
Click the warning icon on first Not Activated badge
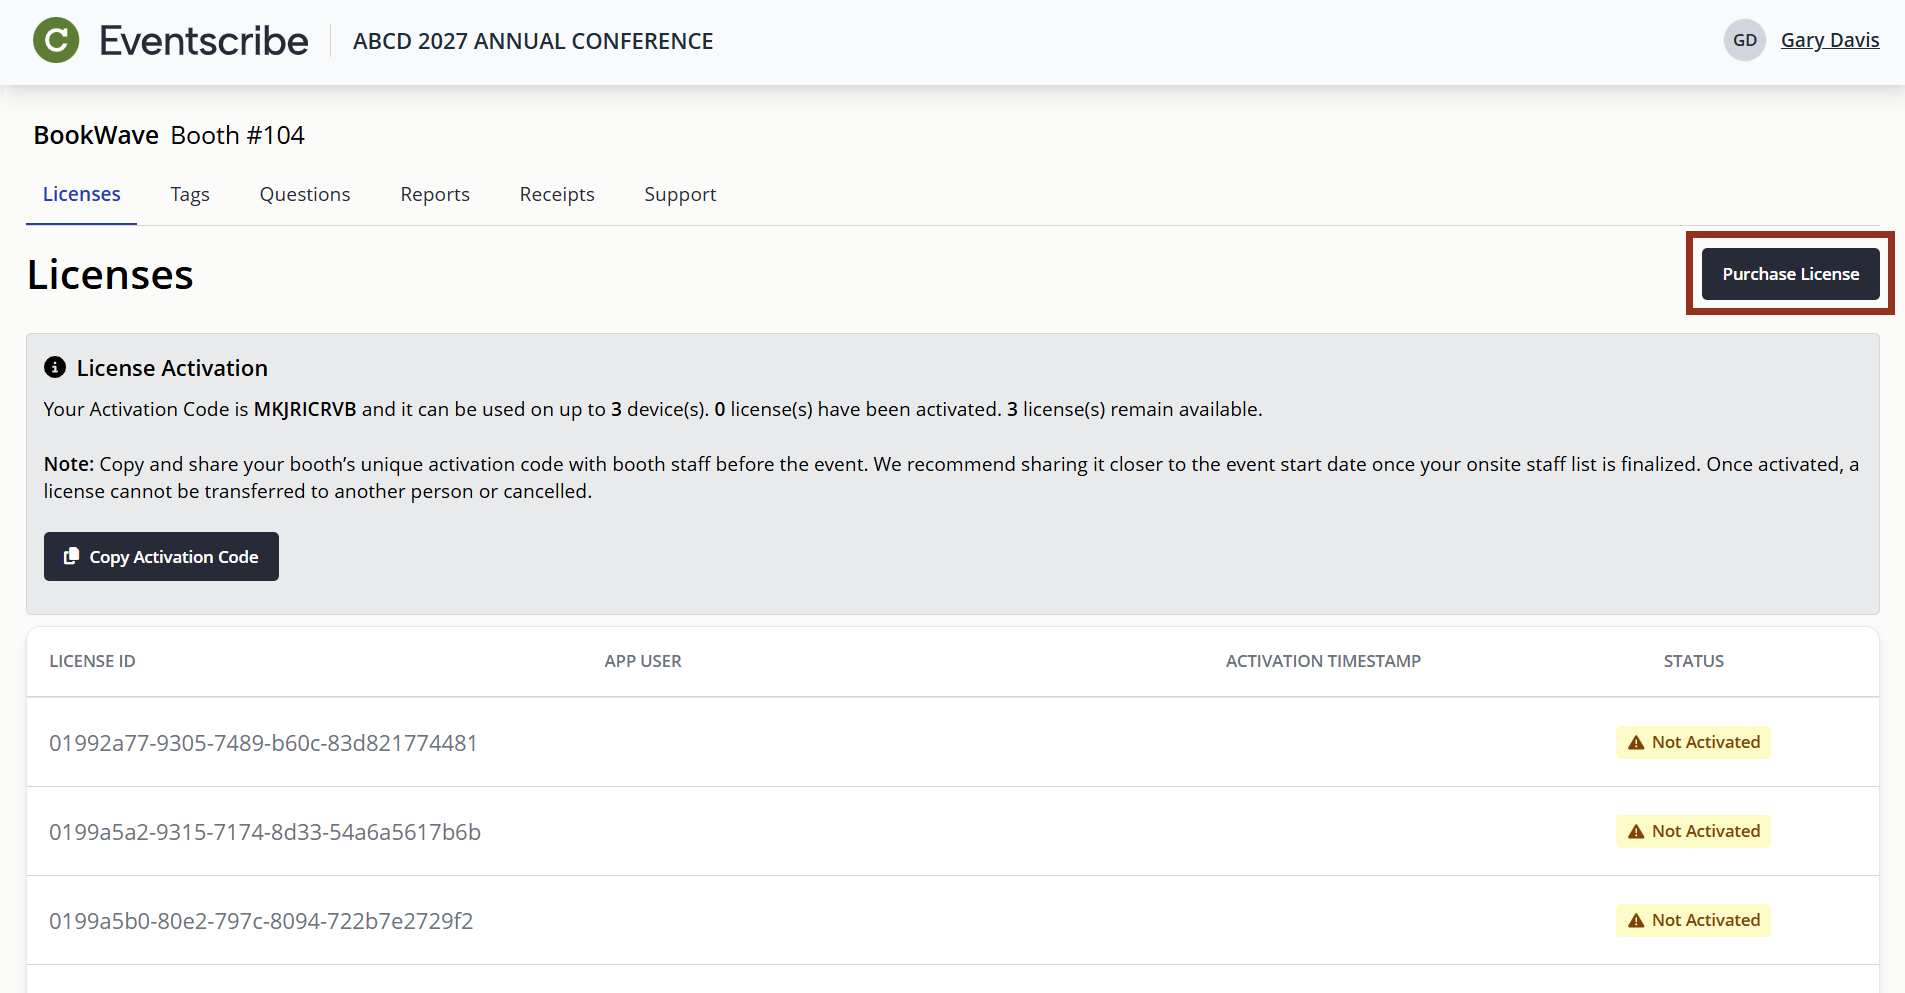coord(1637,742)
